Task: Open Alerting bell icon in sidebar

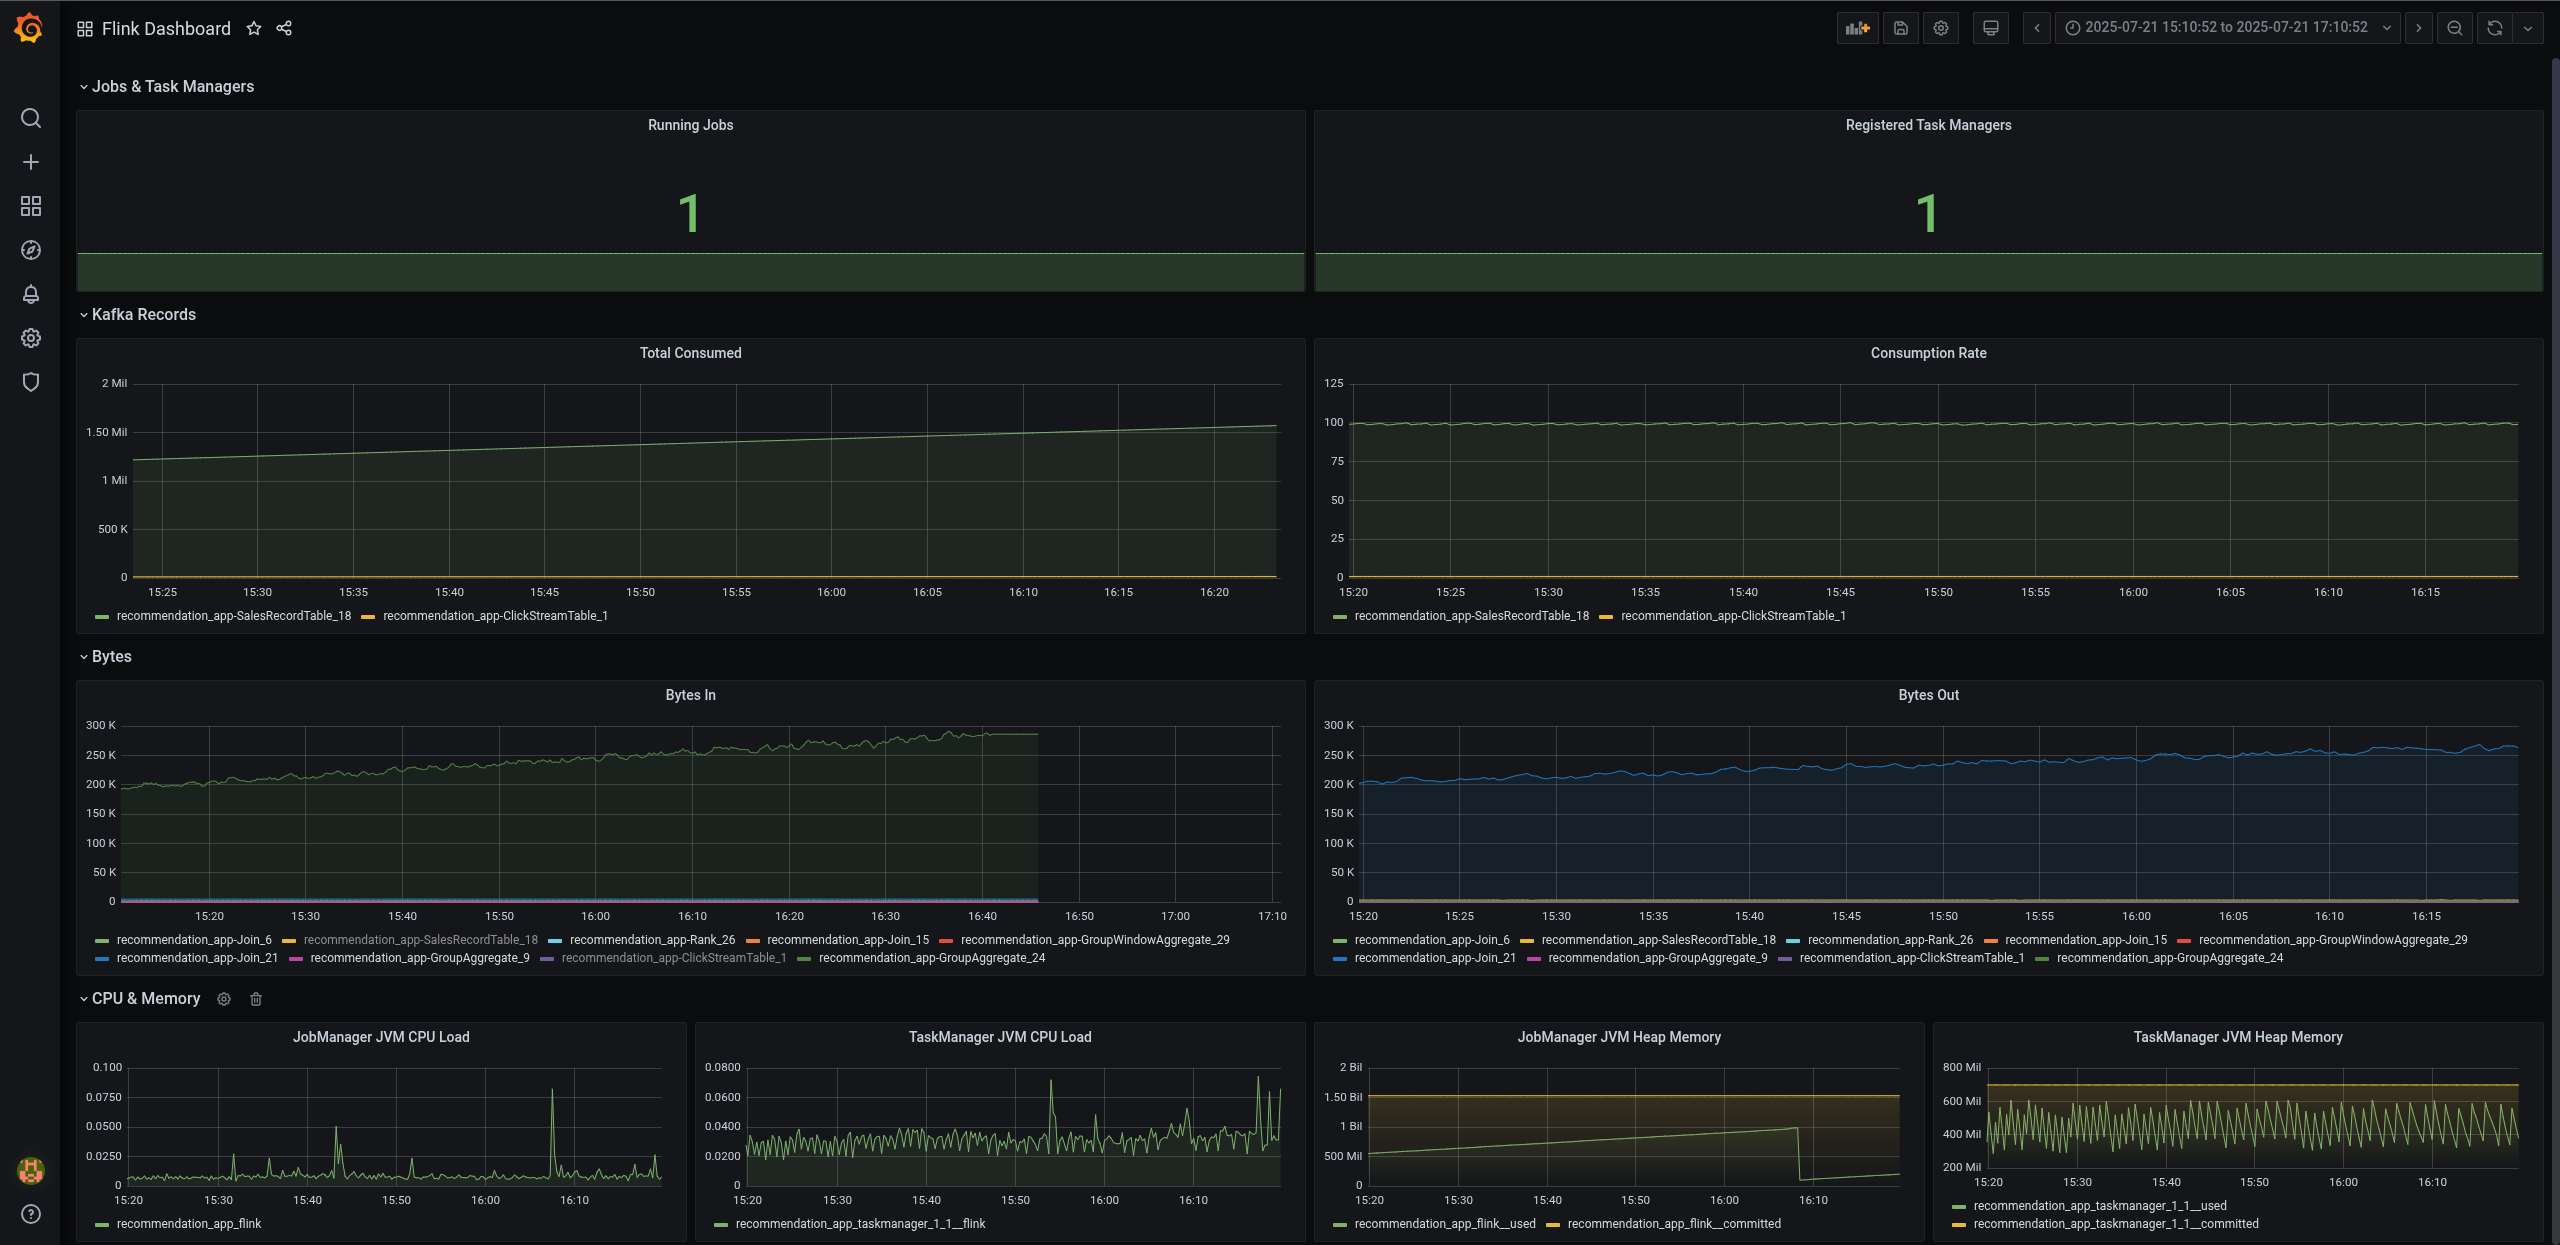Action: click(31, 294)
